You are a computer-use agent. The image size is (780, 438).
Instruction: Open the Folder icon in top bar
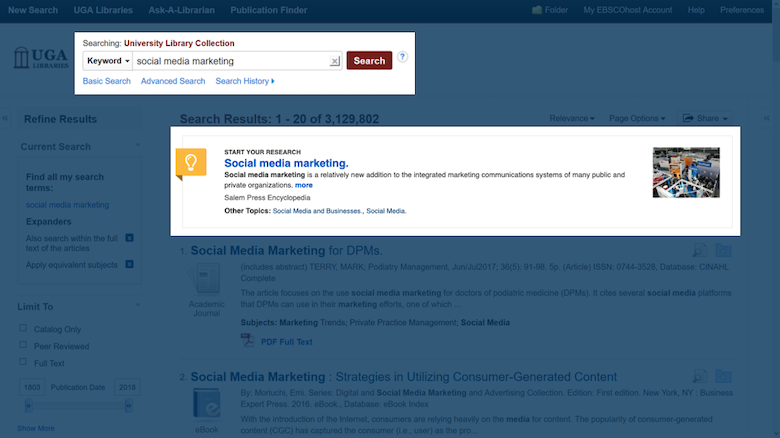[x=537, y=10]
